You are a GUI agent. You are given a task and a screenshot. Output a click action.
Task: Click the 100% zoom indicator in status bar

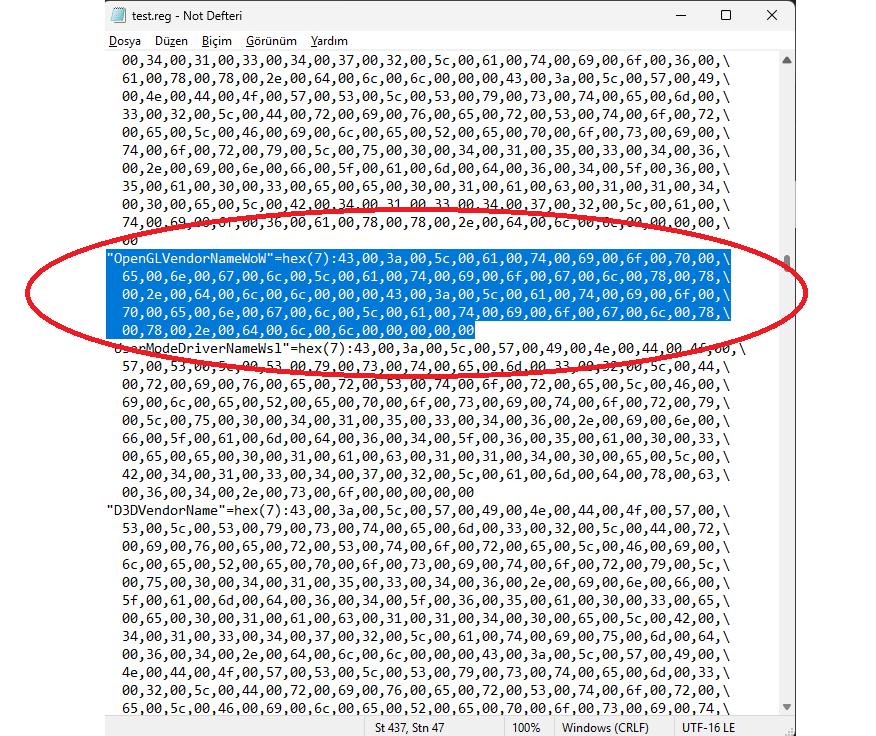click(x=526, y=728)
